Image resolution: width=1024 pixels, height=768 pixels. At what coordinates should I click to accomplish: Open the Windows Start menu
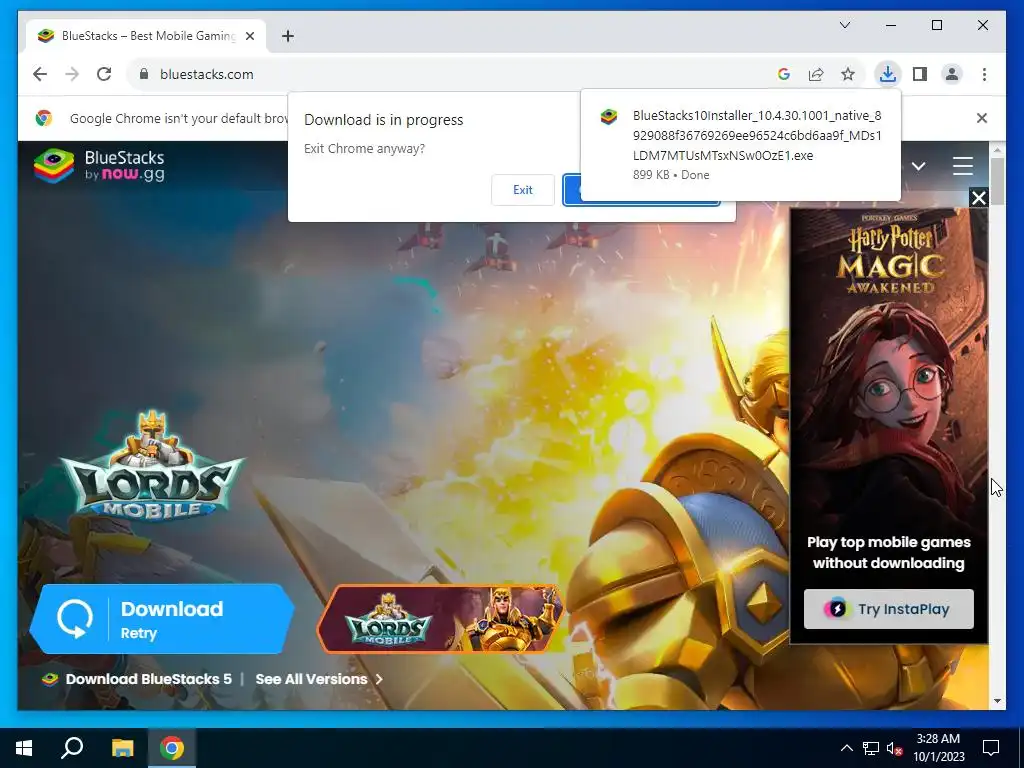tap(24, 748)
